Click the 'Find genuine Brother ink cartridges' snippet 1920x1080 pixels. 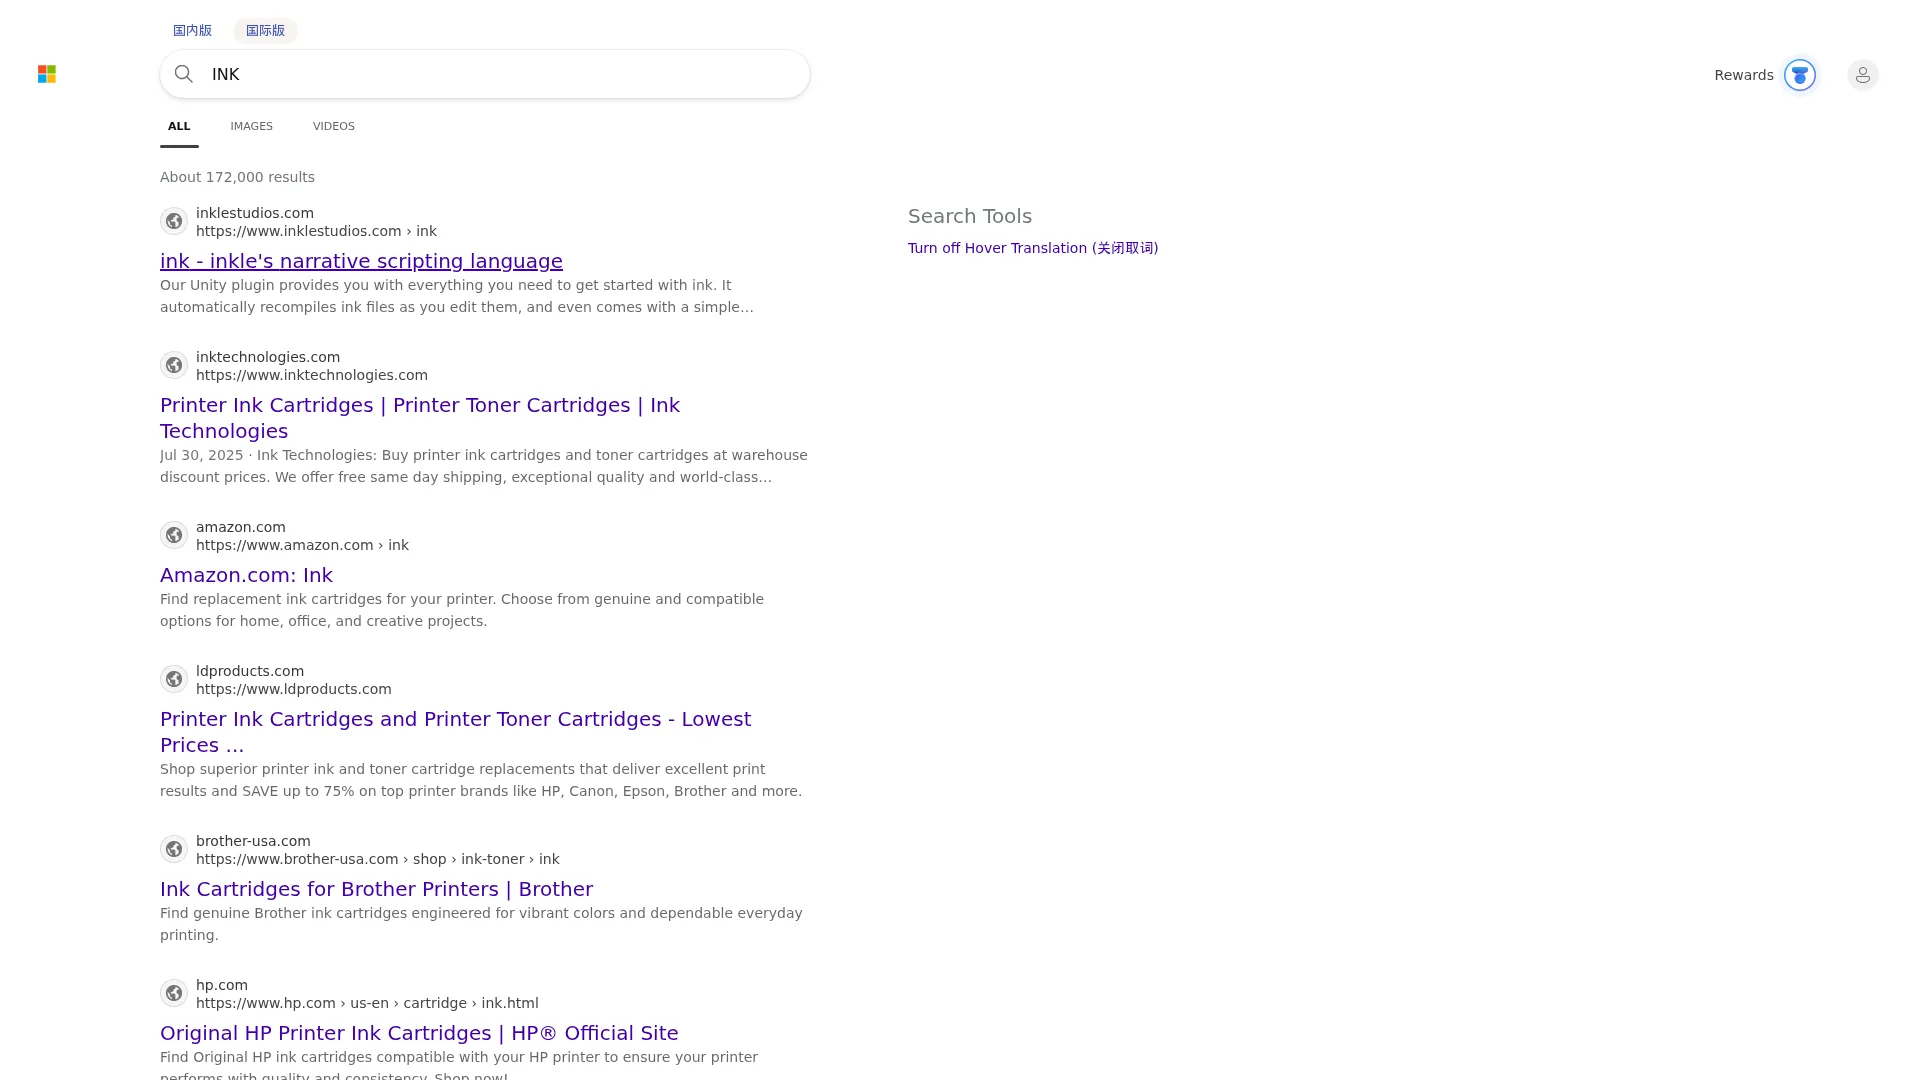(481, 924)
